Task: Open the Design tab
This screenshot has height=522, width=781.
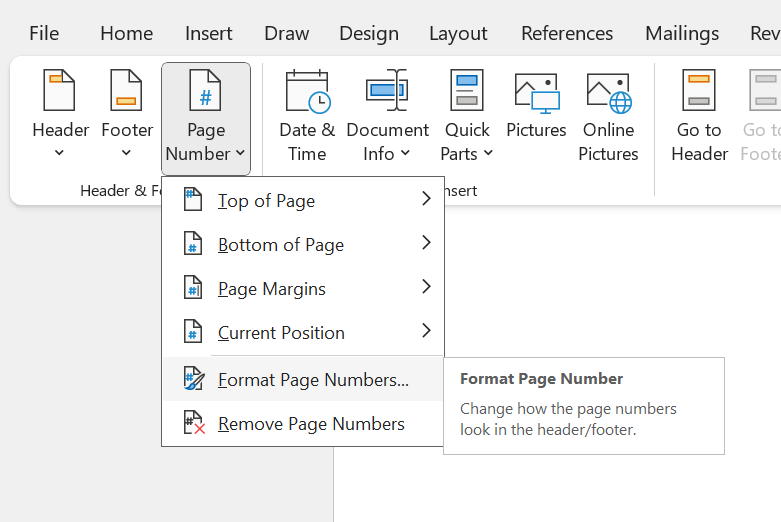Action: pyautogui.click(x=369, y=33)
